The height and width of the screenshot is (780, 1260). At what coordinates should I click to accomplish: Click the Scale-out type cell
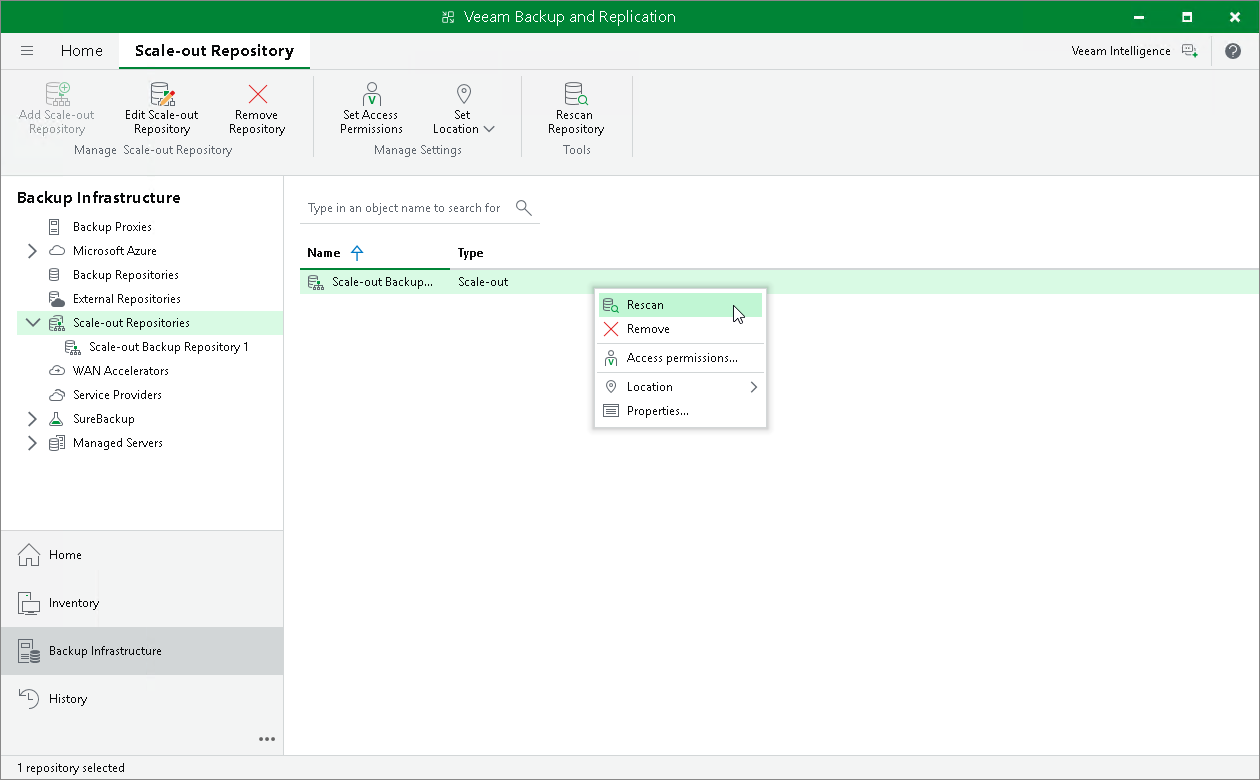(x=483, y=282)
